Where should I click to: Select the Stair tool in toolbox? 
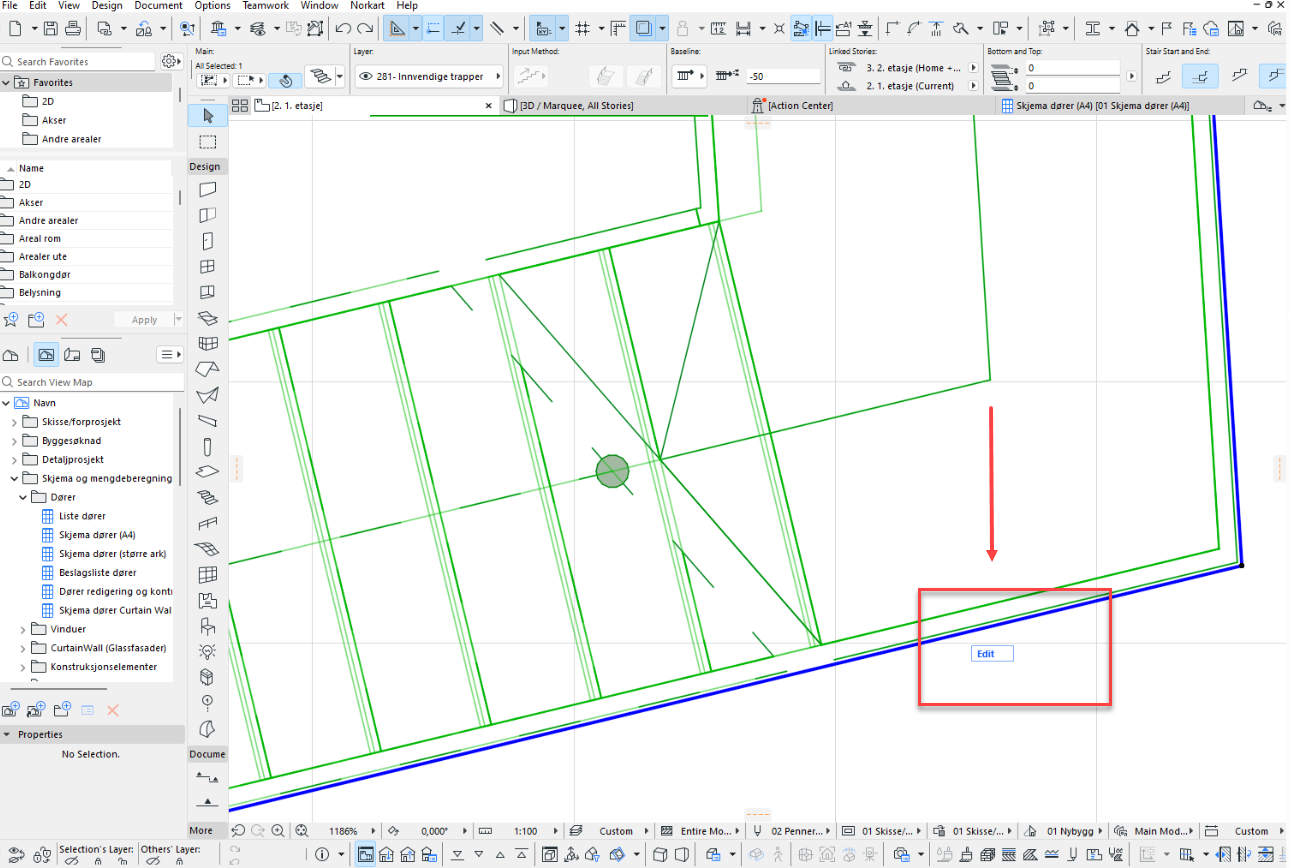[208, 497]
